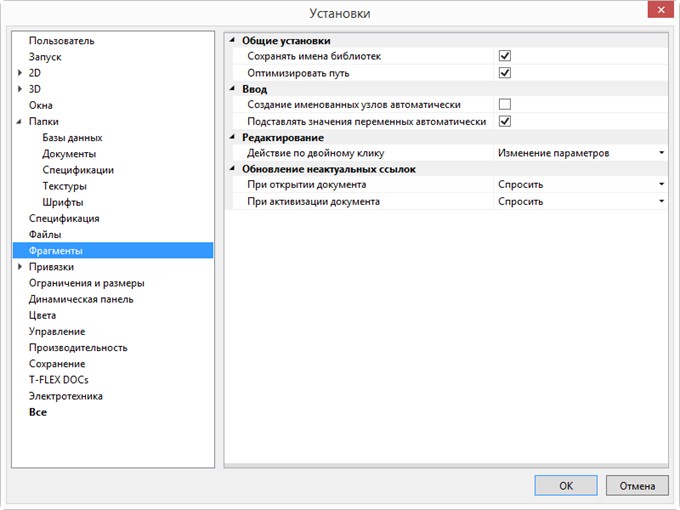Screen dimensions: 680x510
Task: Expand the 3D tree node arrow
Action: [19, 89]
